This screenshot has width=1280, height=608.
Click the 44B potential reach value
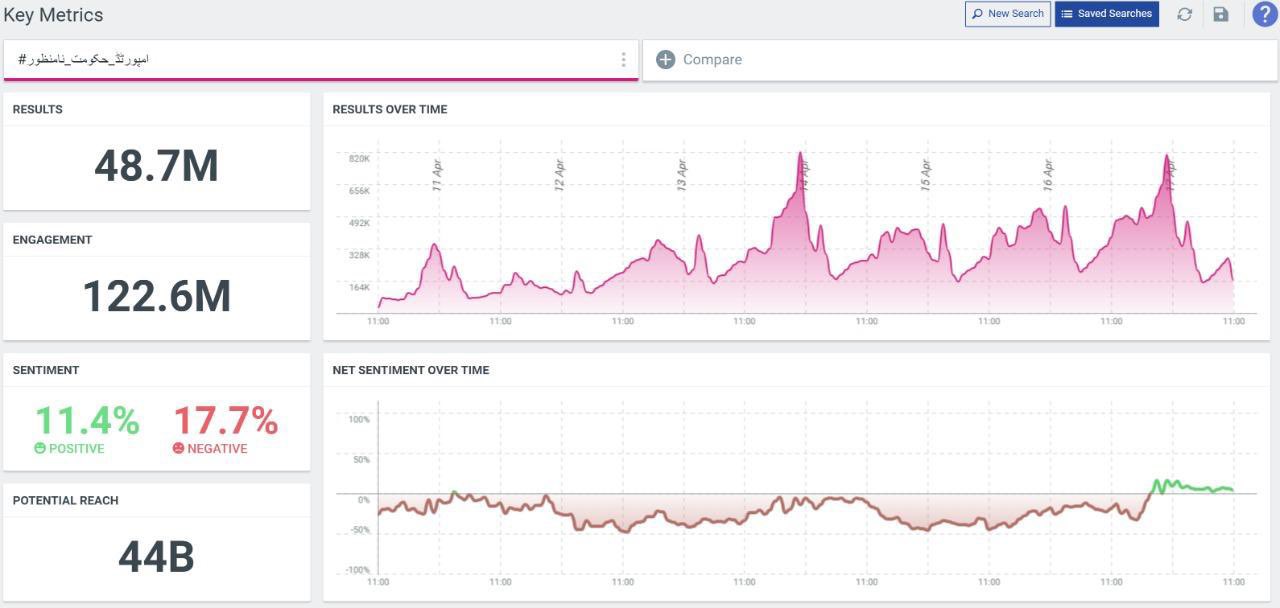pyautogui.click(x=156, y=557)
